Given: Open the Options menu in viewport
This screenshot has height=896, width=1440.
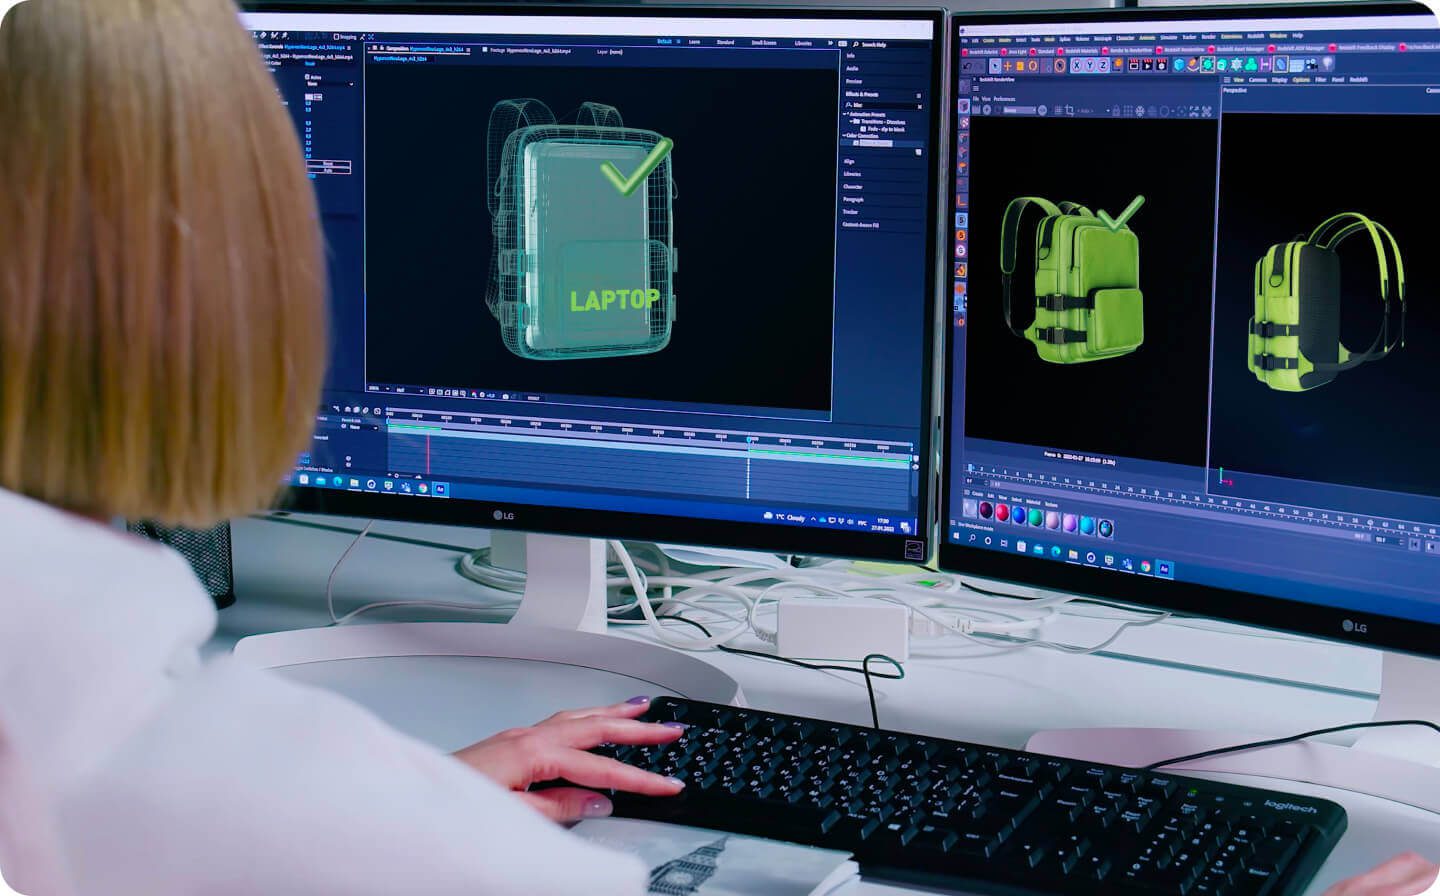Looking at the screenshot, I should [x=1301, y=80].
